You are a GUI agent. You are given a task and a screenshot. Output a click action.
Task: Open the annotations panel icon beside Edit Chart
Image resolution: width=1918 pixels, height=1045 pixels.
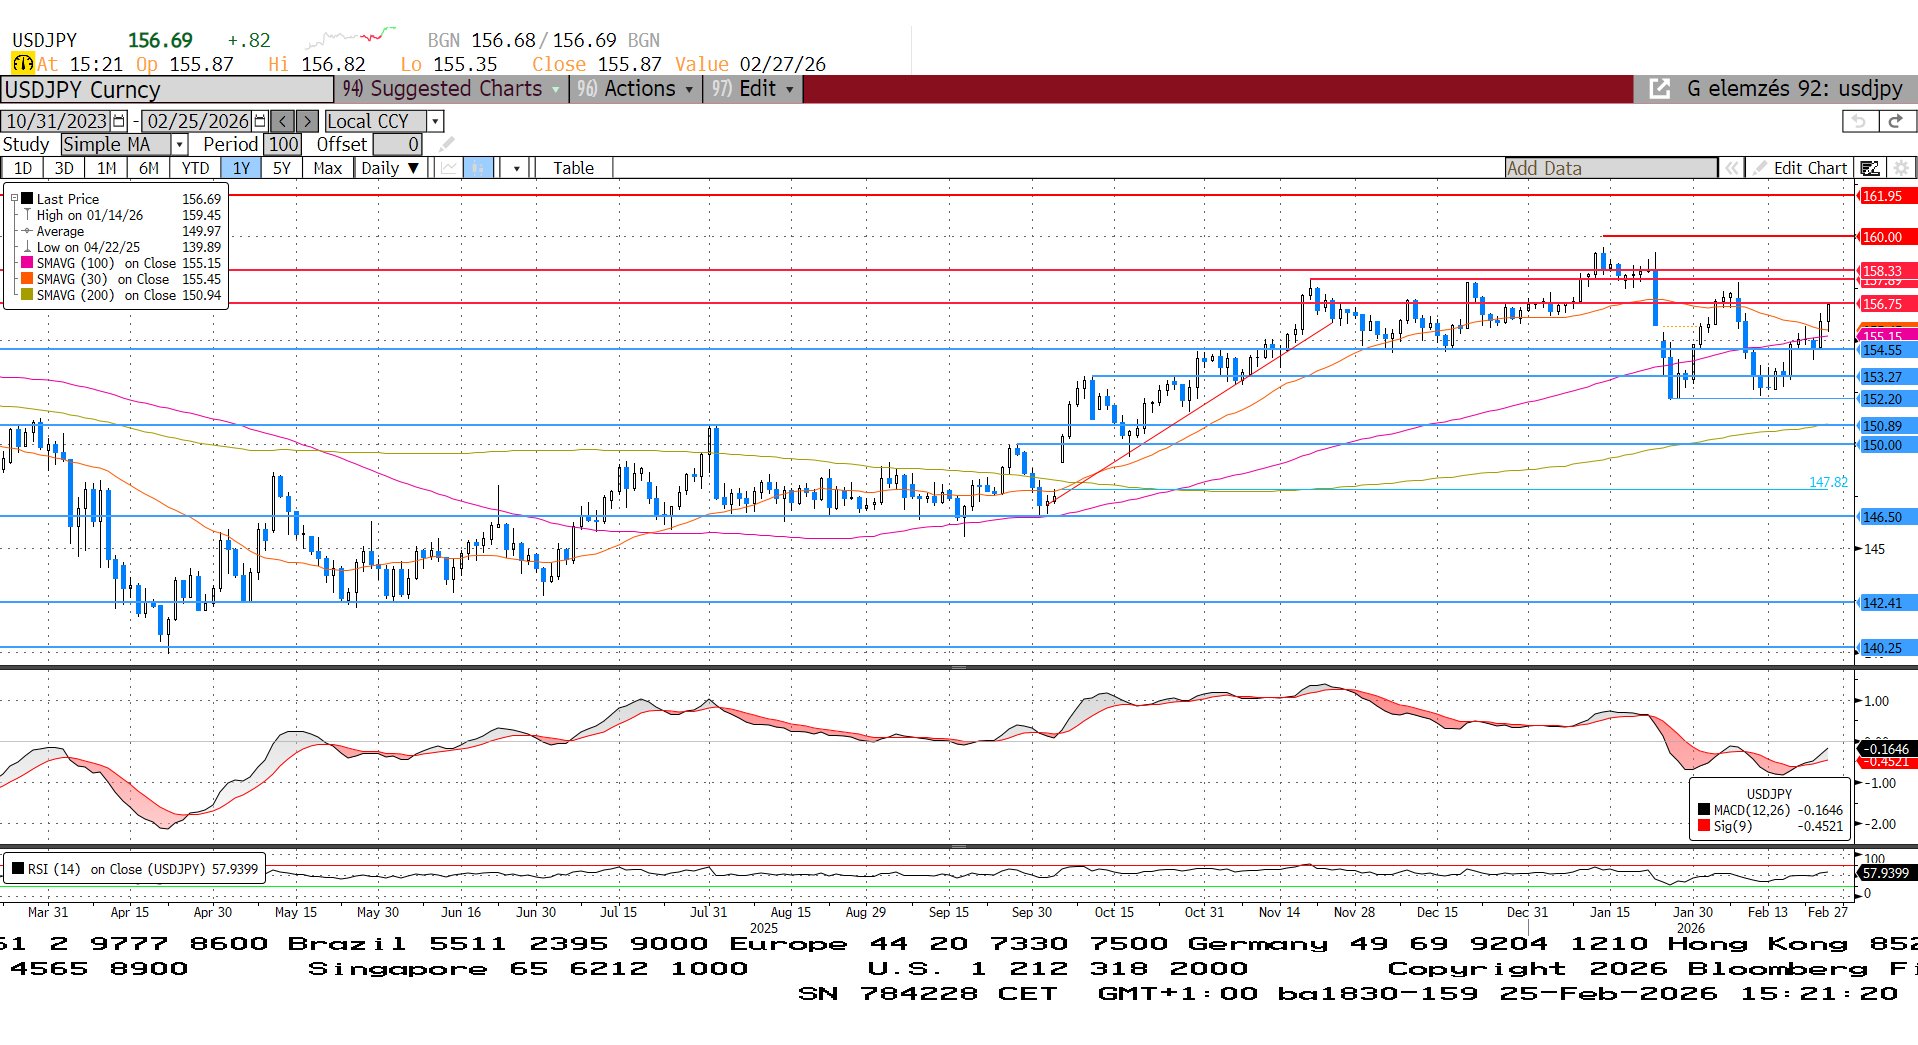1870,168
